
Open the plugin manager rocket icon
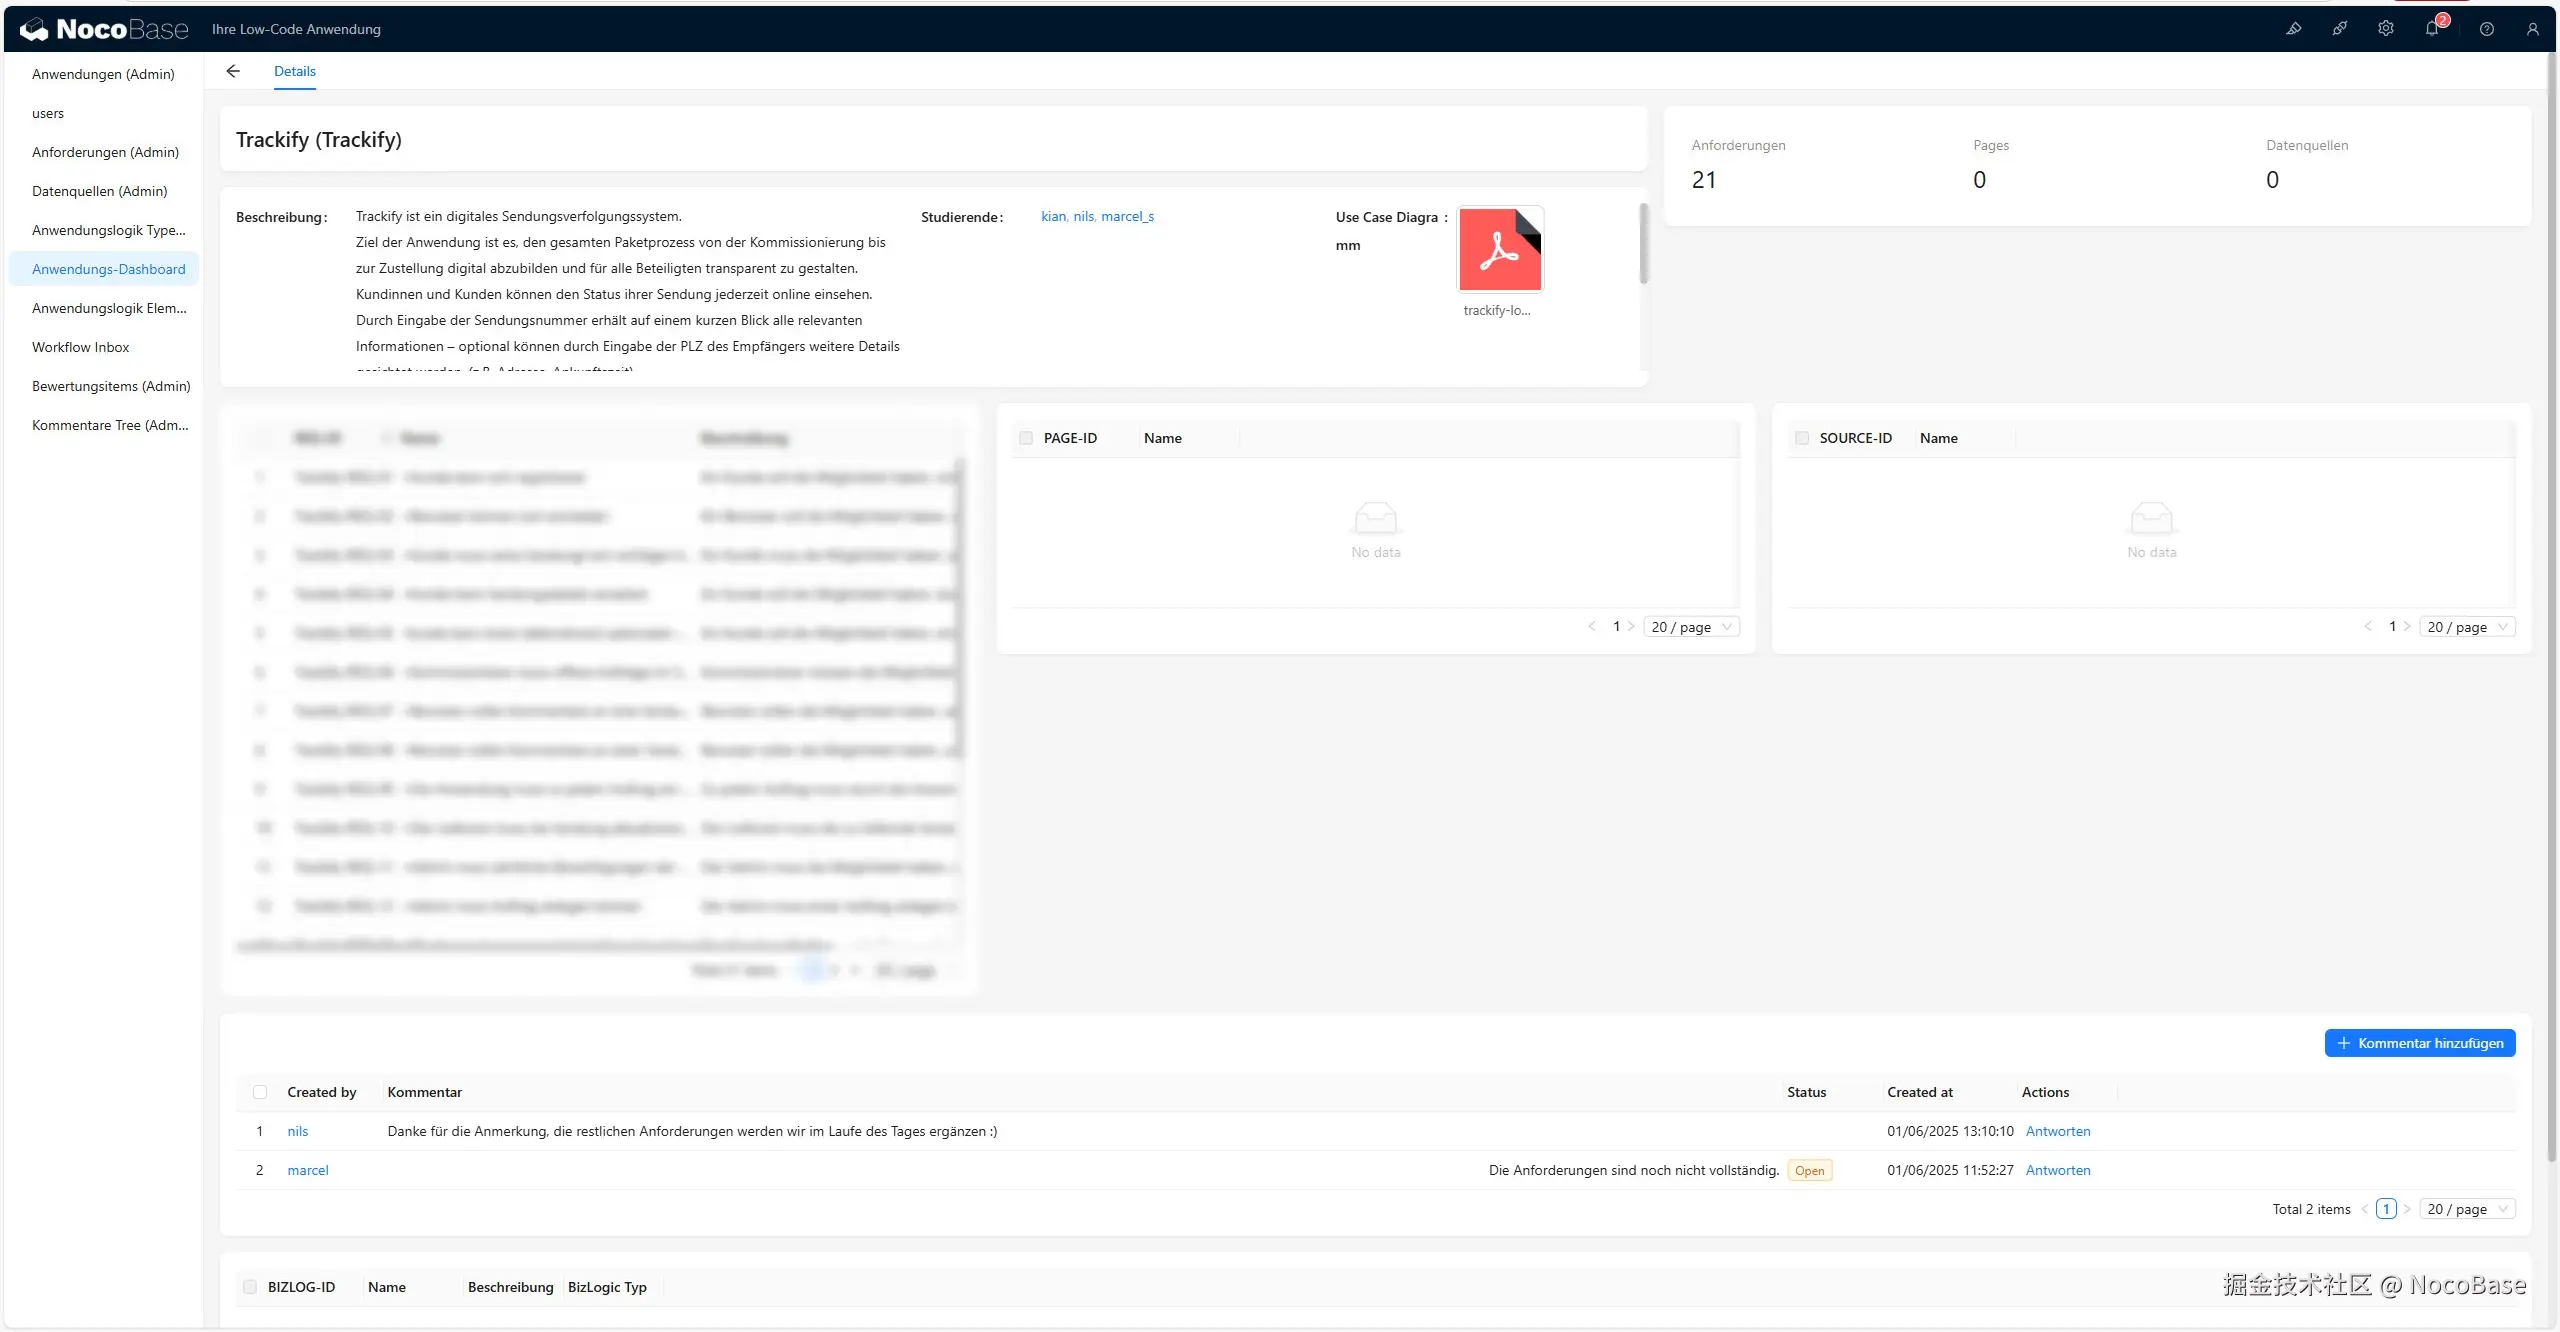tap(2339, 29)
